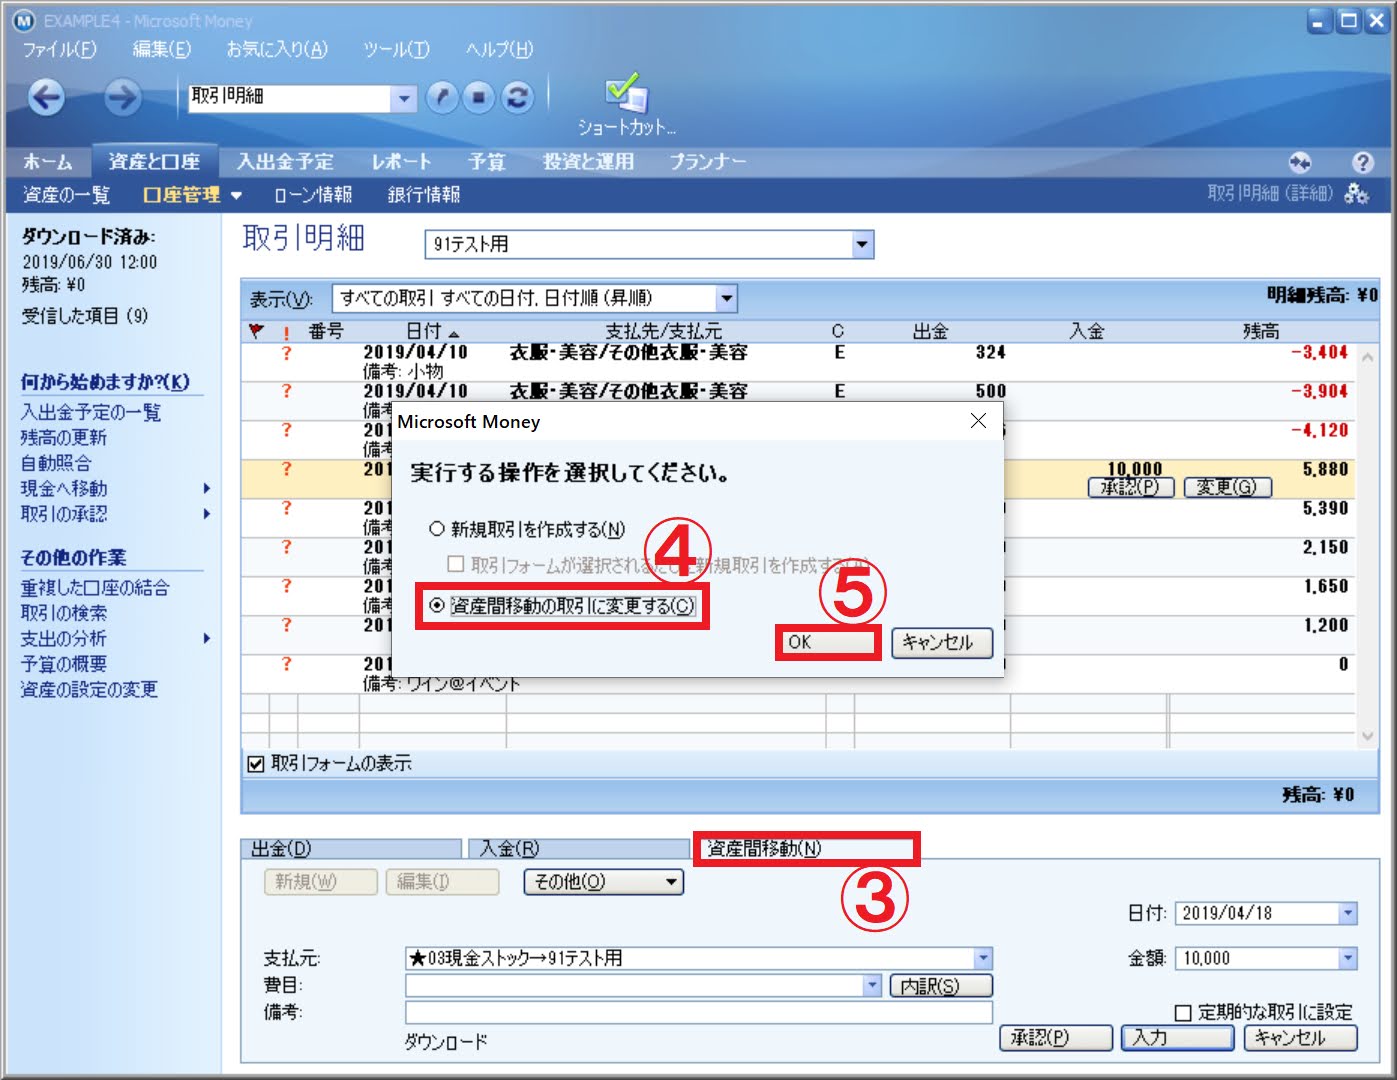Close the Microsoft Money dialog with X
The image size is (1397, 1080).
click(978, 421)
